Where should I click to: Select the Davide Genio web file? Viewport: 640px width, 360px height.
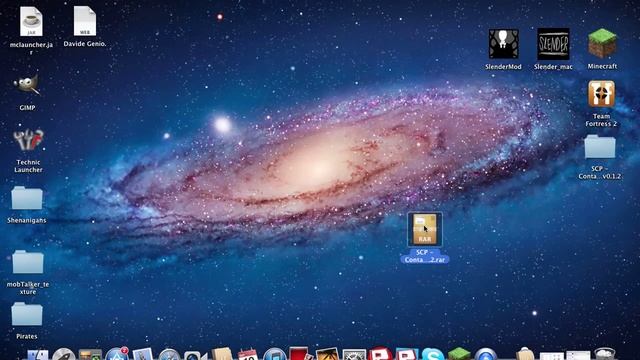click(85, 21)
